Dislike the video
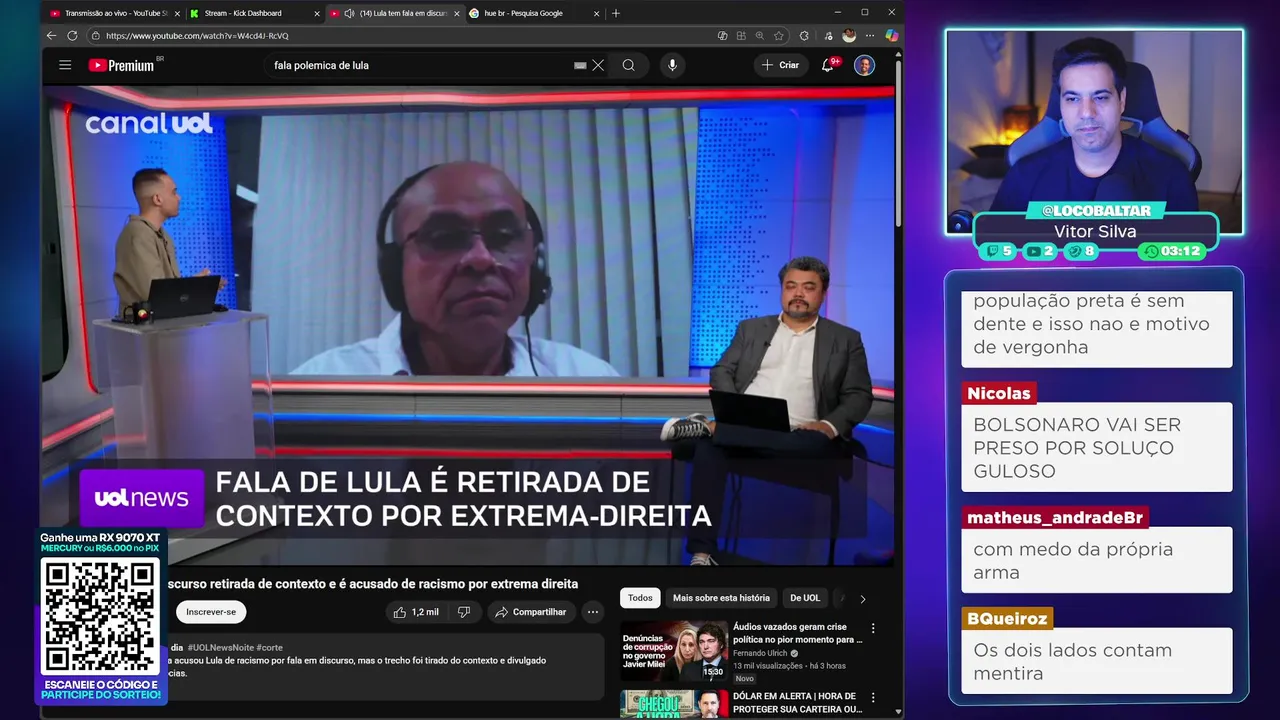 click(x=464, y=612)
